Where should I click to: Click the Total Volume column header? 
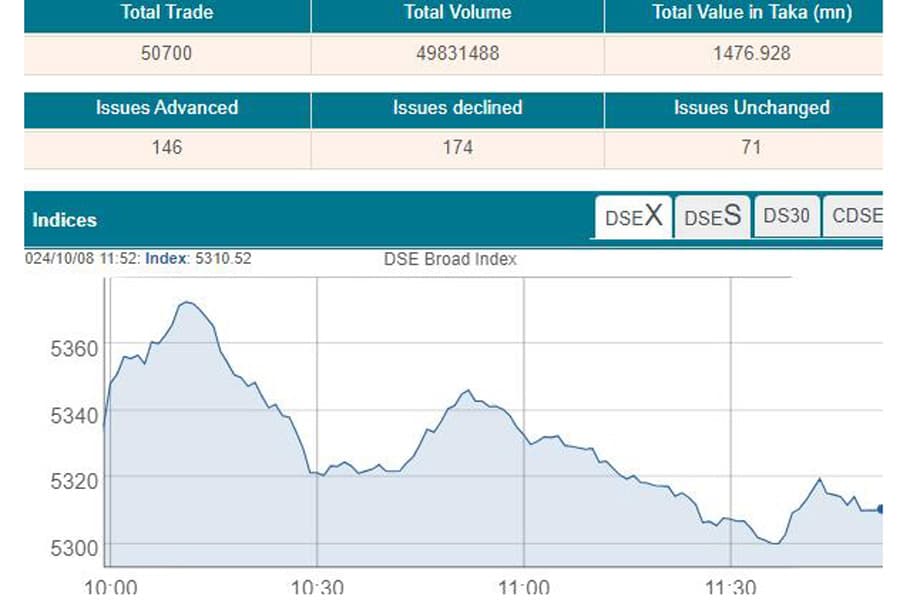coord(457,14)
